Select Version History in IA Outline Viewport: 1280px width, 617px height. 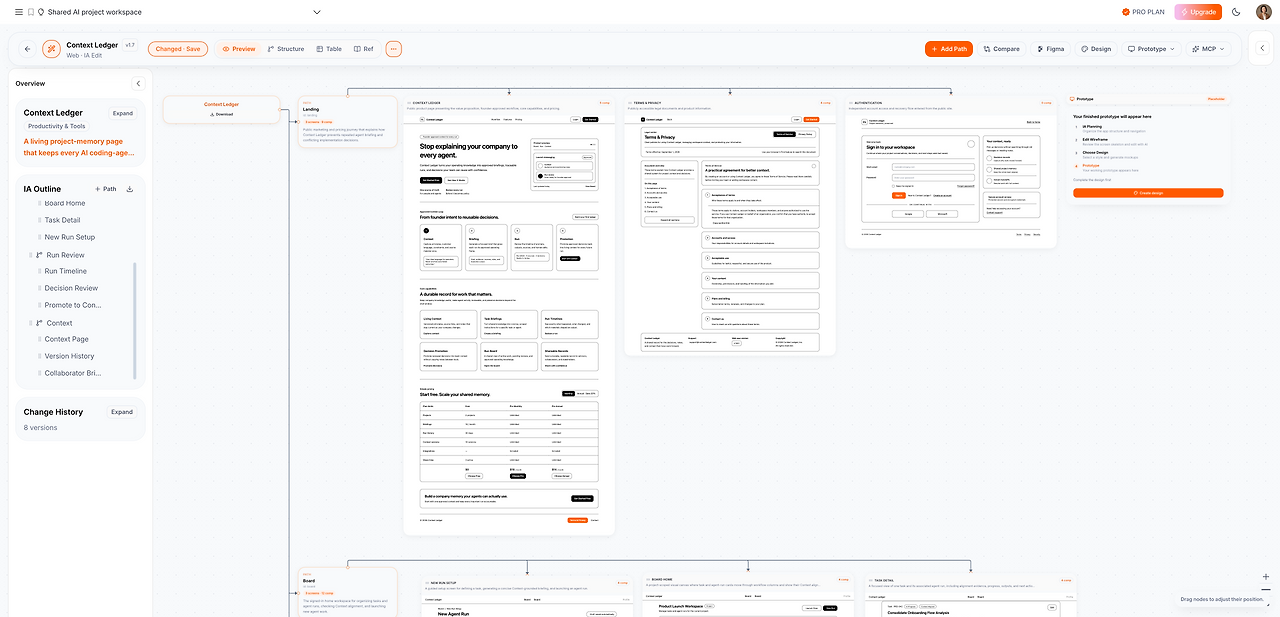point(69,356)
